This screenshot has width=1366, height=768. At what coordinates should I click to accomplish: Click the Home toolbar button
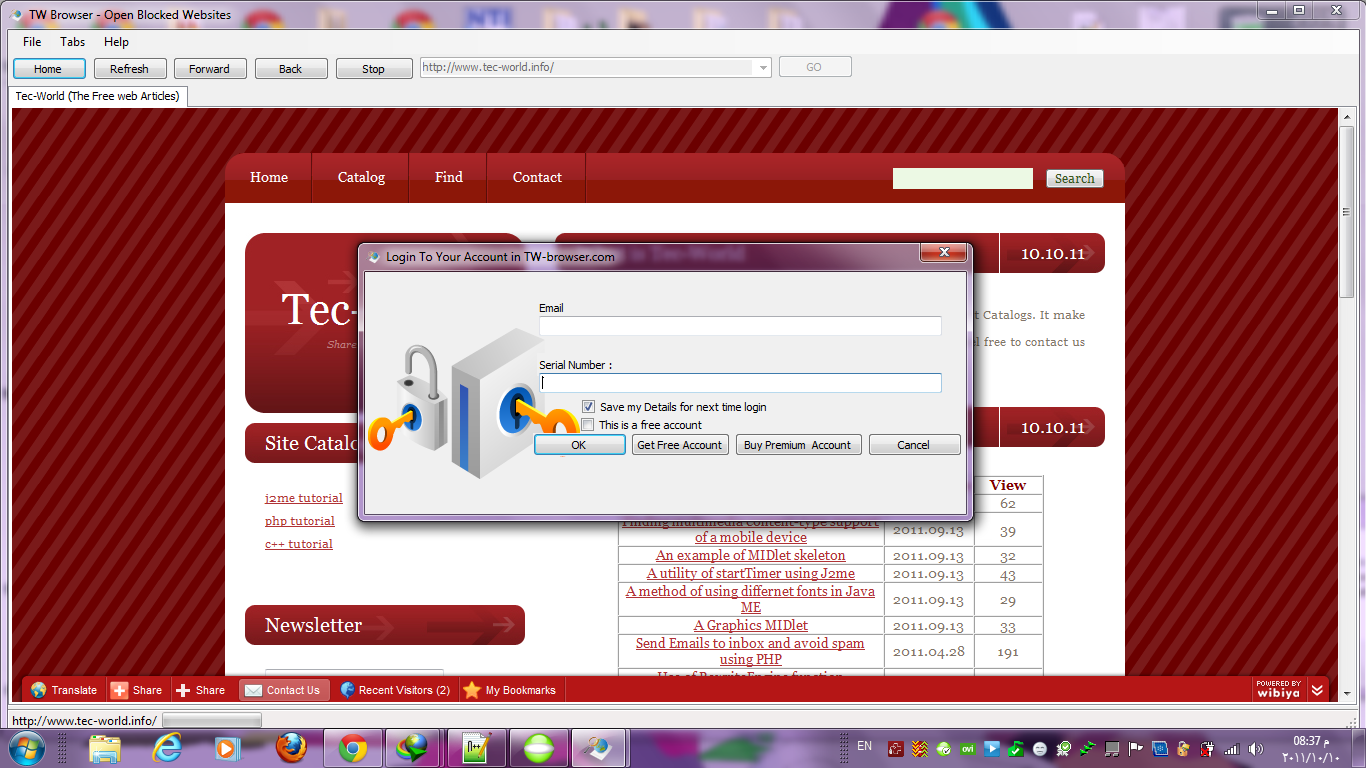48,69
